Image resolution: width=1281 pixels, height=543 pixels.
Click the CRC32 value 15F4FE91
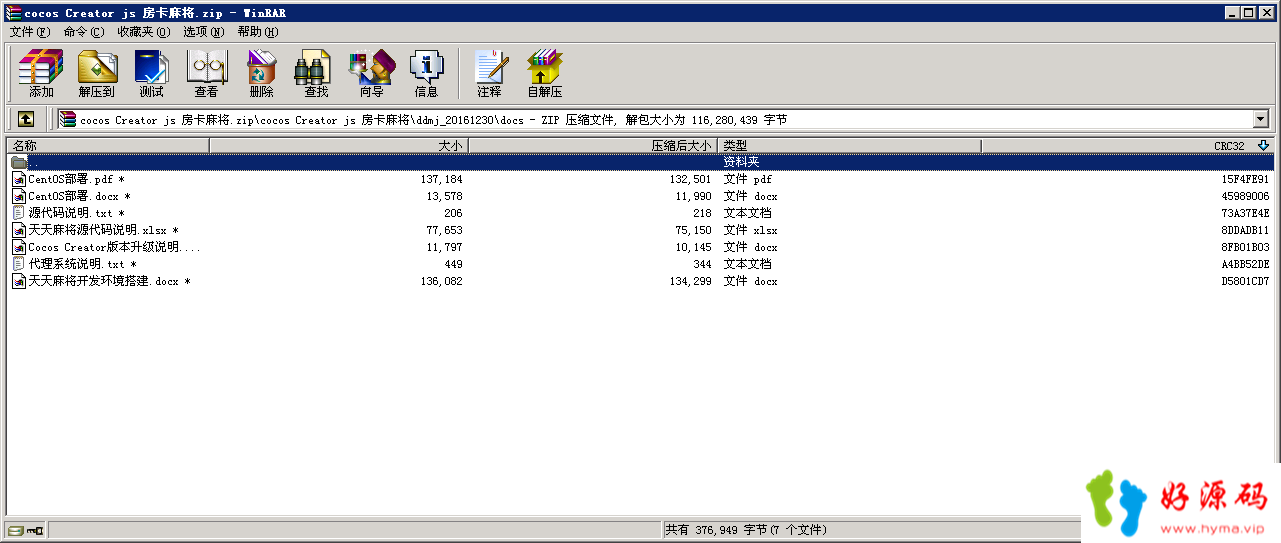point(1245,179)
